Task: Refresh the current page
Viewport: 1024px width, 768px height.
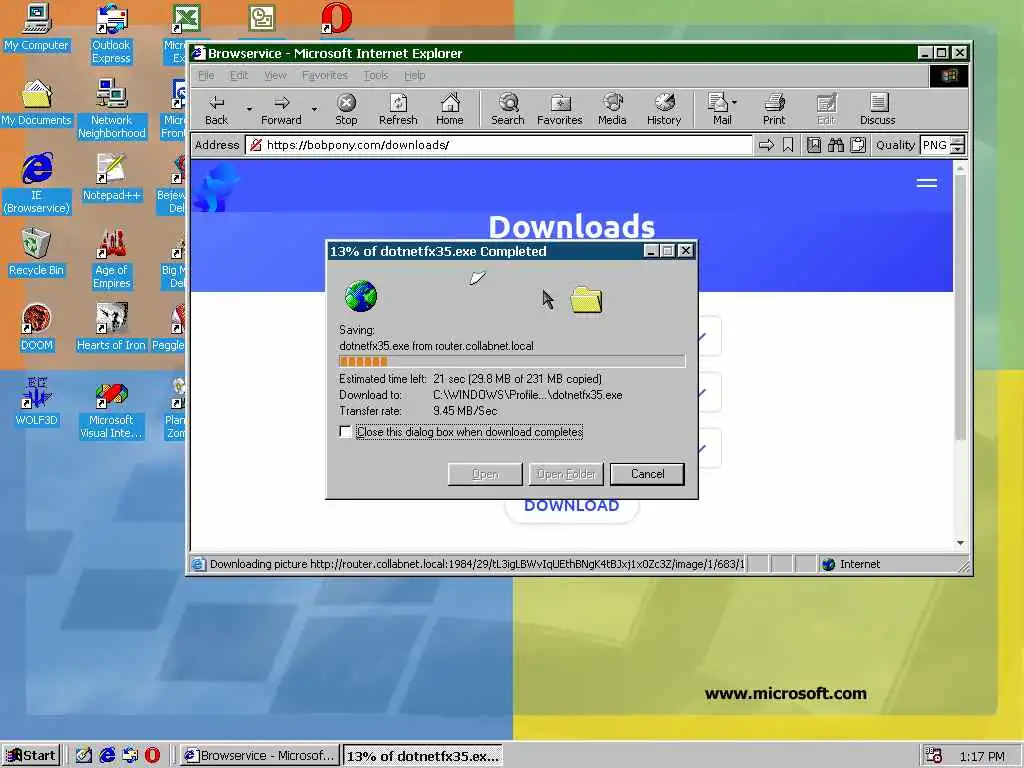Action: [398, 109]
